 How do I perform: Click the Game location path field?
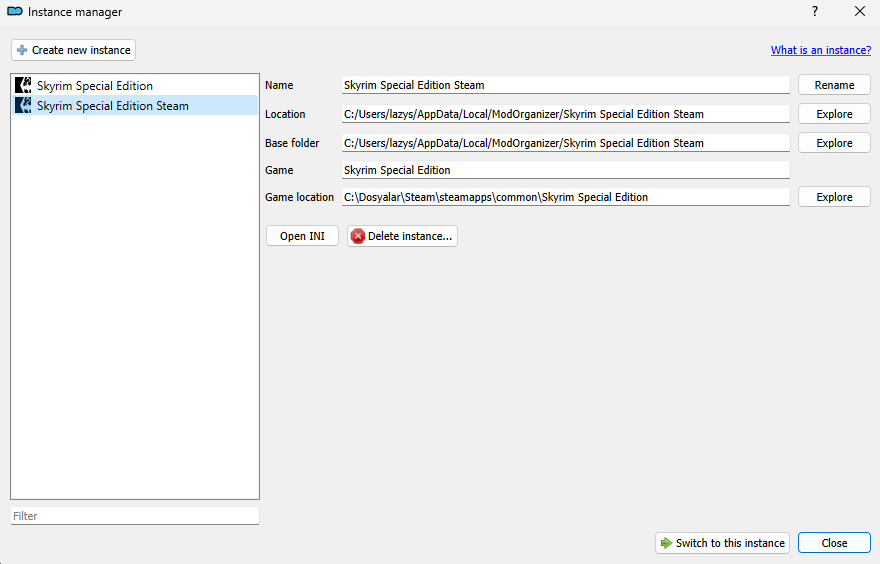click(565, 197)
